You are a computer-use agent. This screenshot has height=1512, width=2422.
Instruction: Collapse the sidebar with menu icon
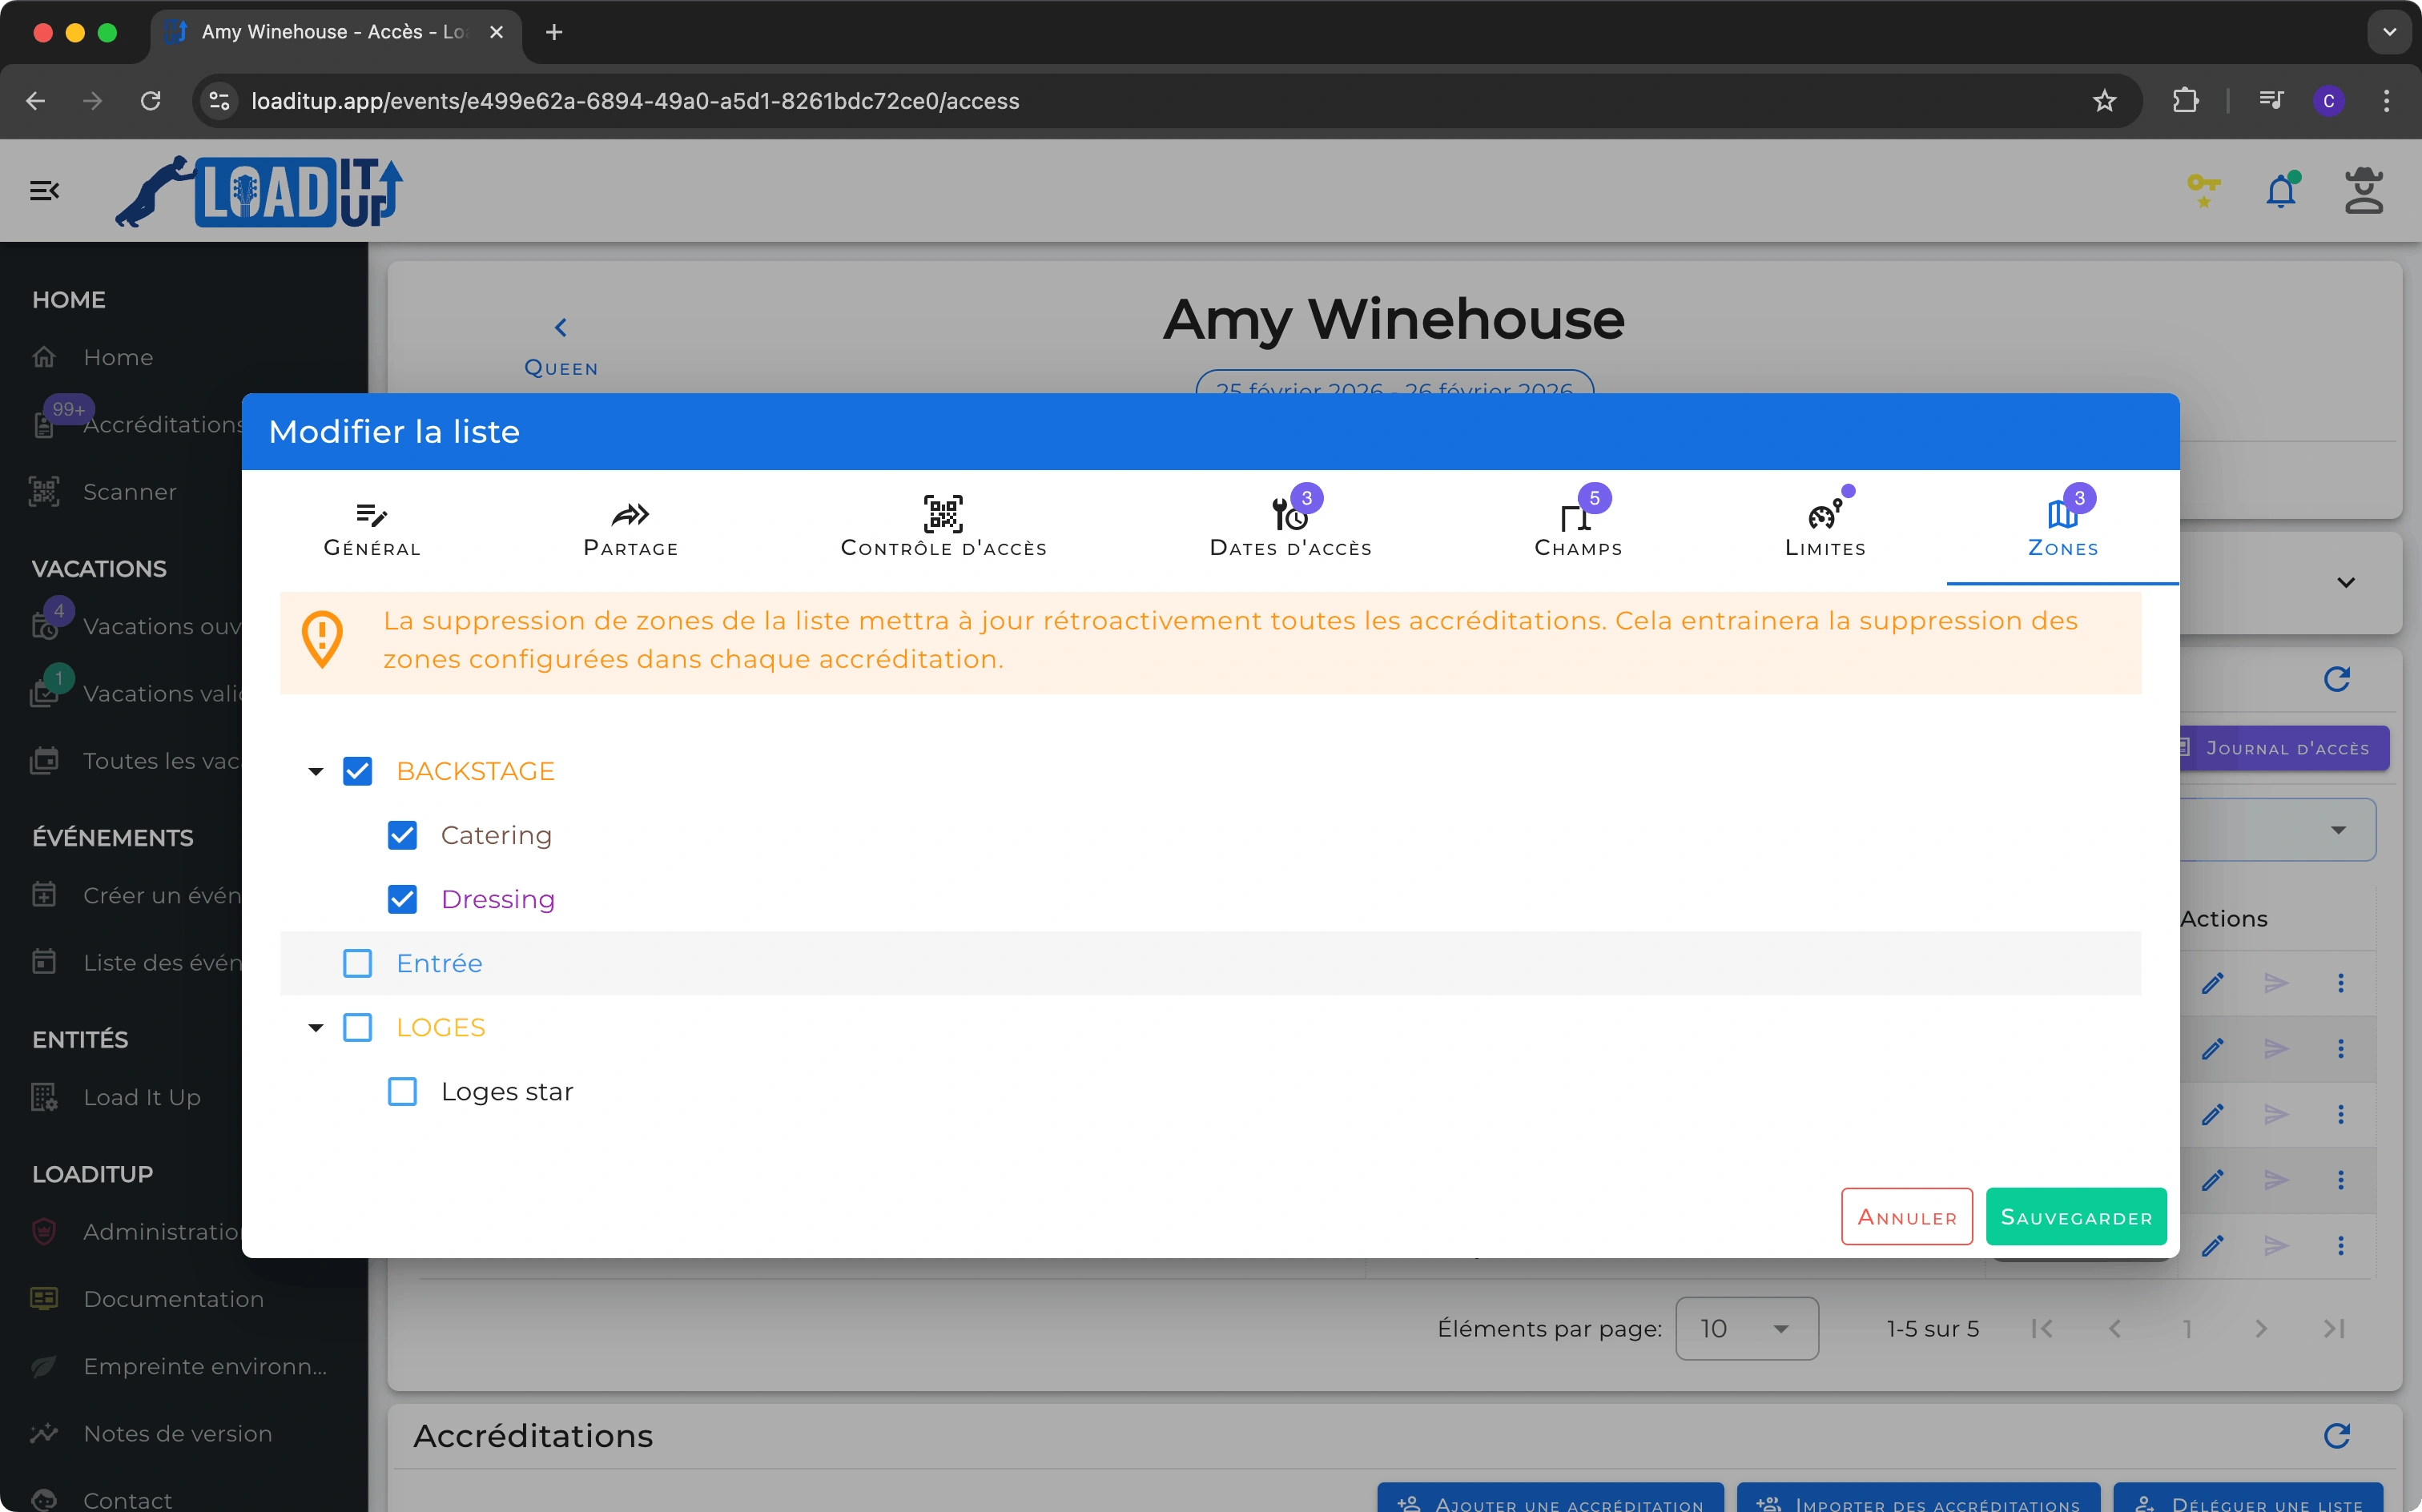click(44, 190)
